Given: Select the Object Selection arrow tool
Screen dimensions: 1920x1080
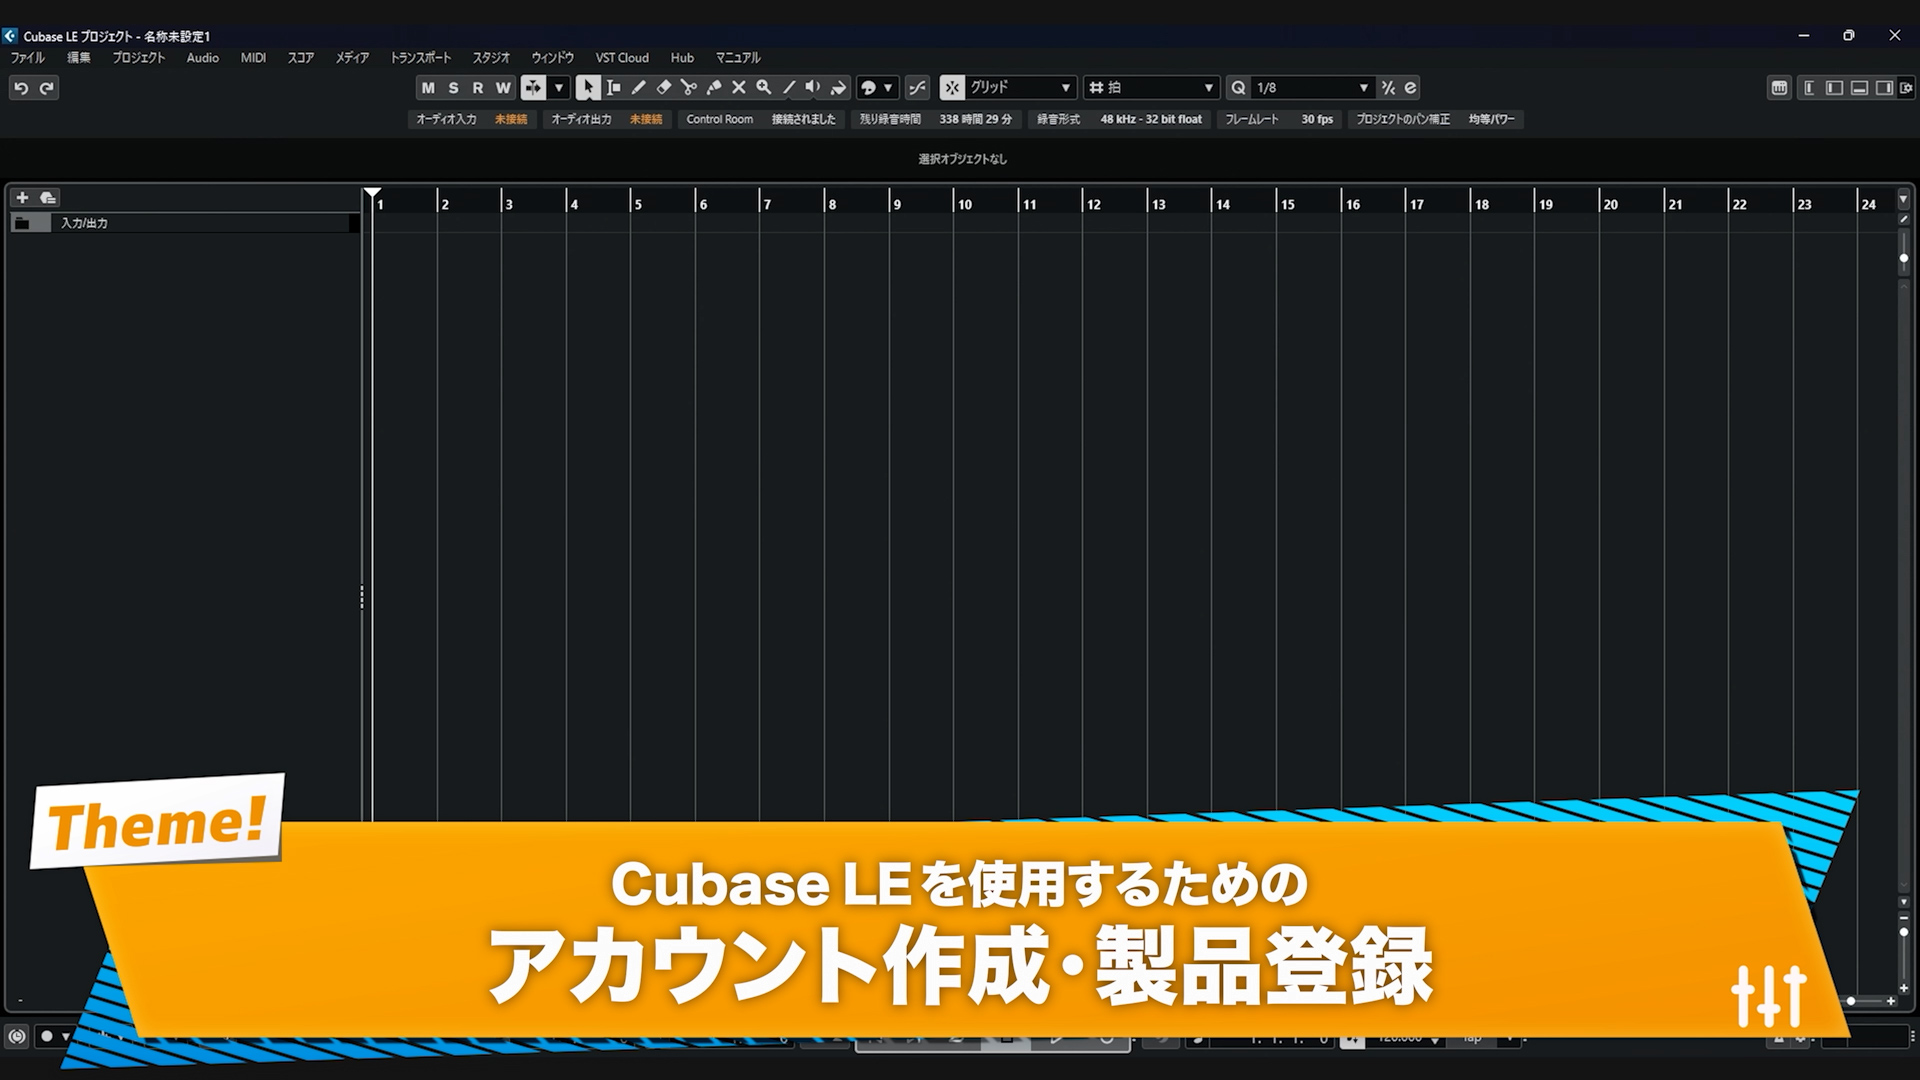Looking at the screenshot, I should click(588, 88).
